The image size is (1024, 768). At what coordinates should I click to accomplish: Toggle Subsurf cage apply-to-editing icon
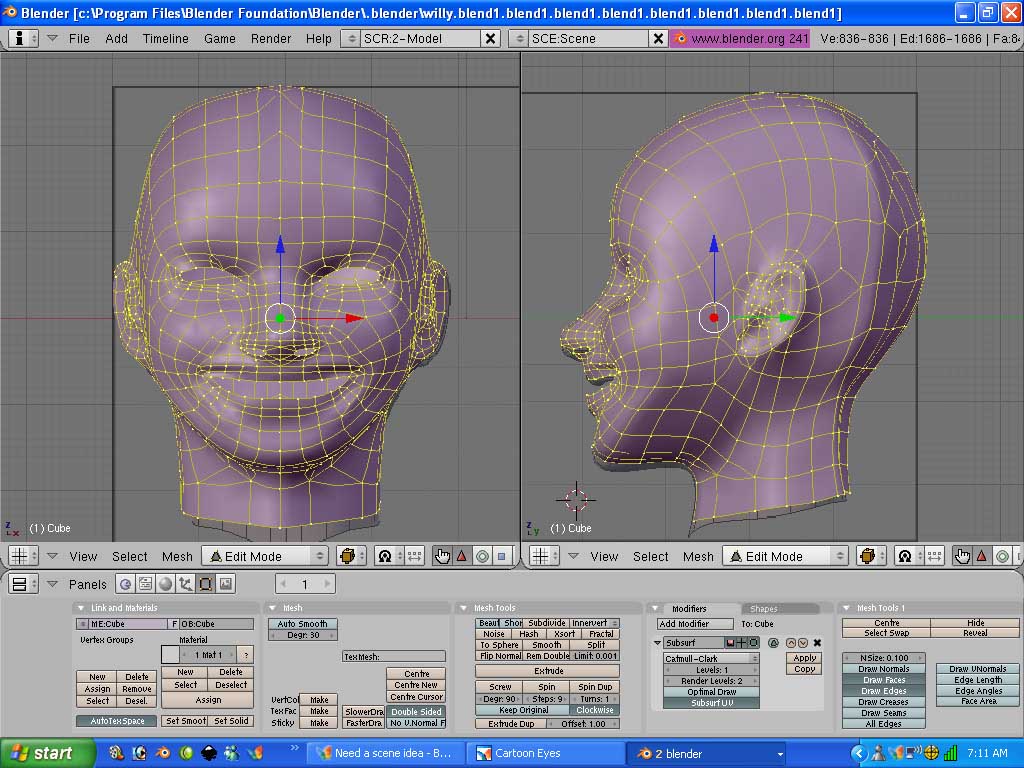773,643
